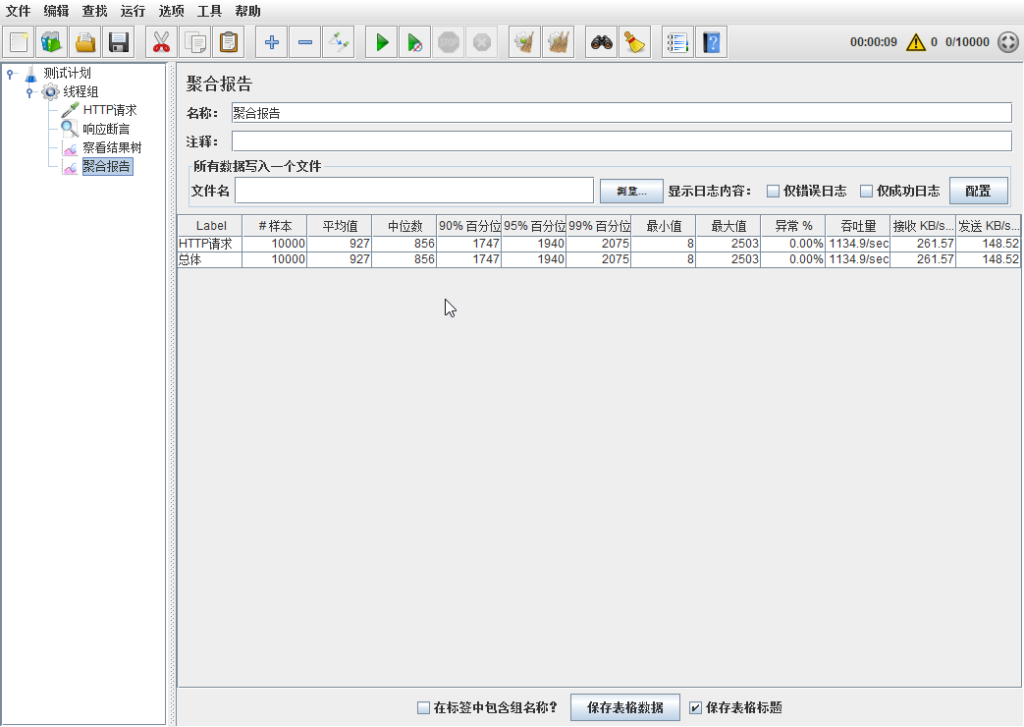This screenshot has height=727, width=1024.
Task: Collapse the 测试计划 tree node
Action: (10, 73)
